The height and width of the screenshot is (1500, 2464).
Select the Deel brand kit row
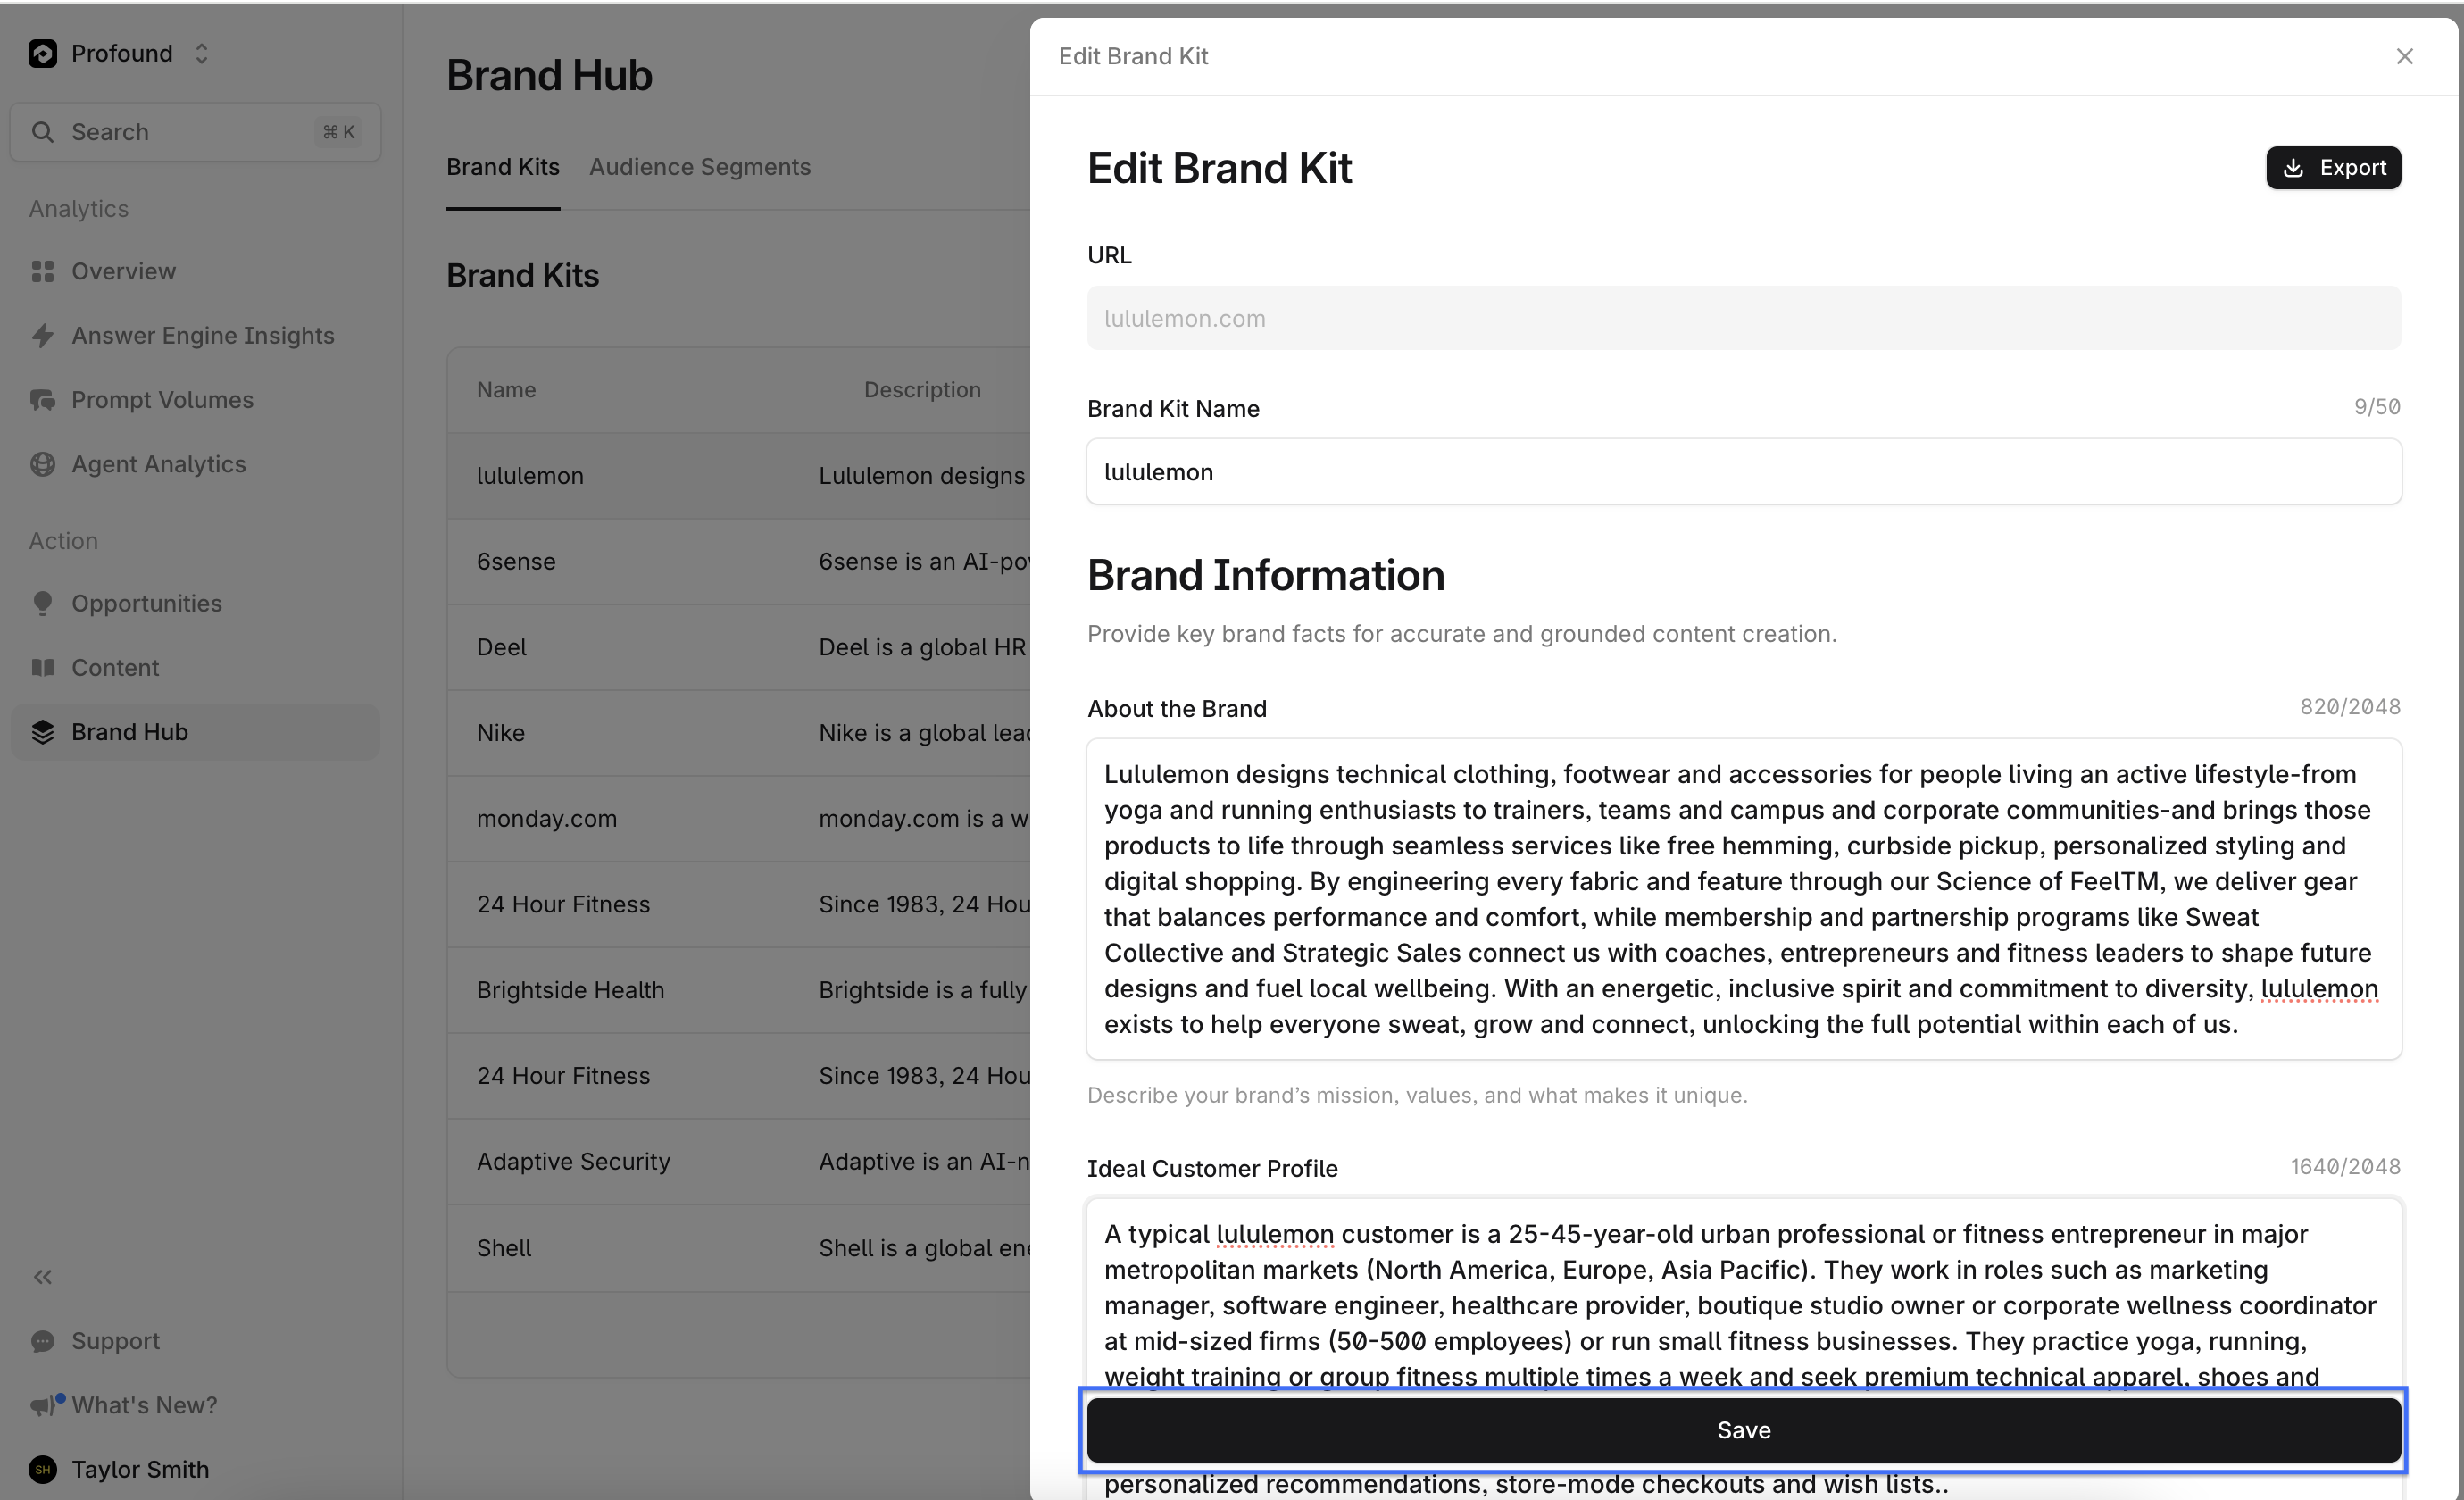(x=739, y=647)
